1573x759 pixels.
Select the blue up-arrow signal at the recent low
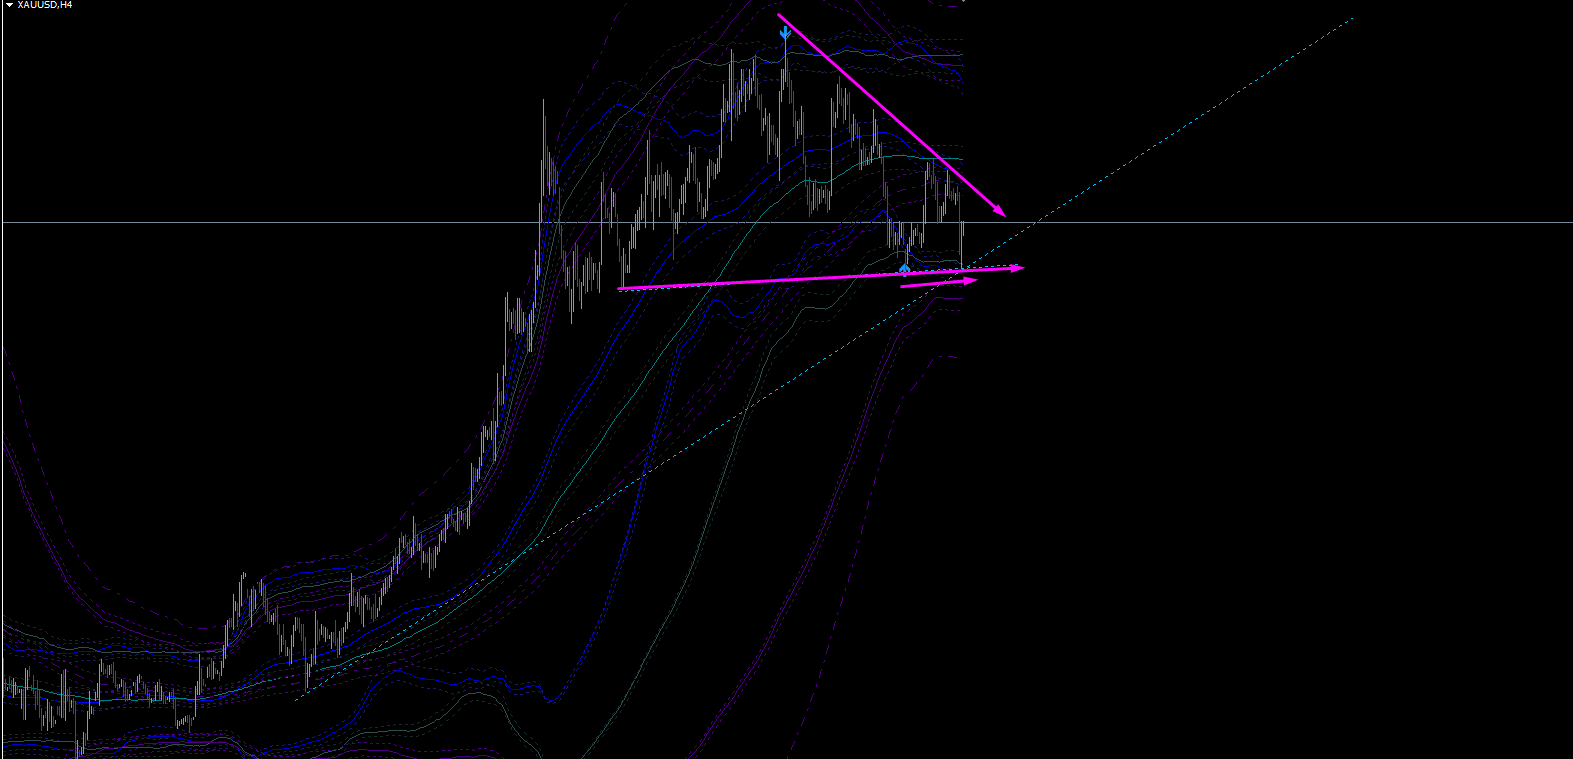[x=904, y=268]
